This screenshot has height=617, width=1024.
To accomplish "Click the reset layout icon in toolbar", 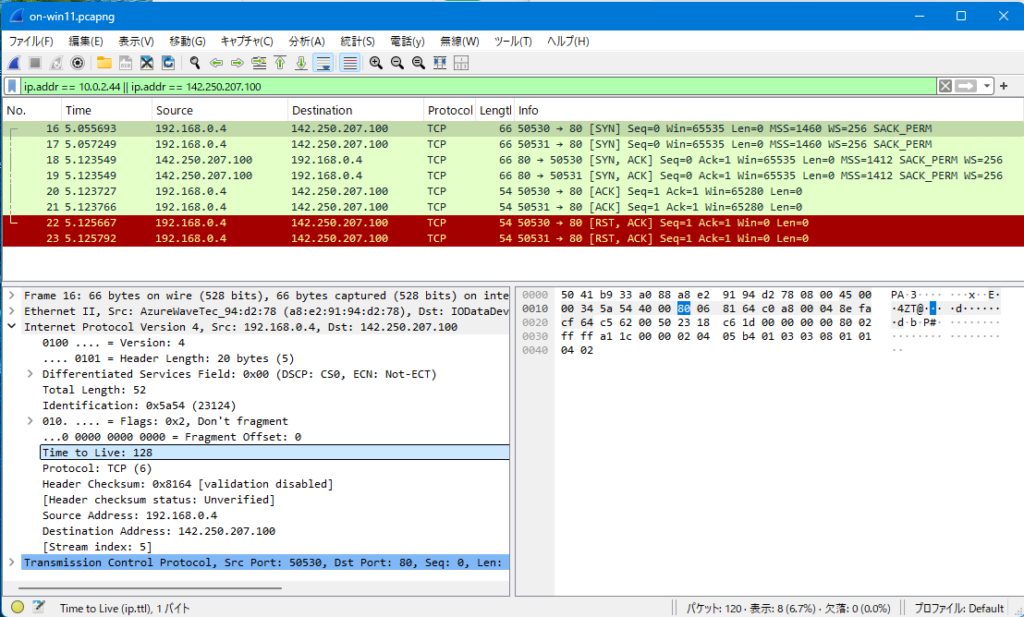I will (461, 63).
